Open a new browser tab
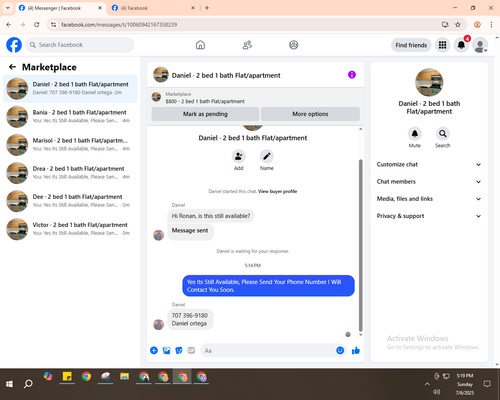 tap(207, 8)
